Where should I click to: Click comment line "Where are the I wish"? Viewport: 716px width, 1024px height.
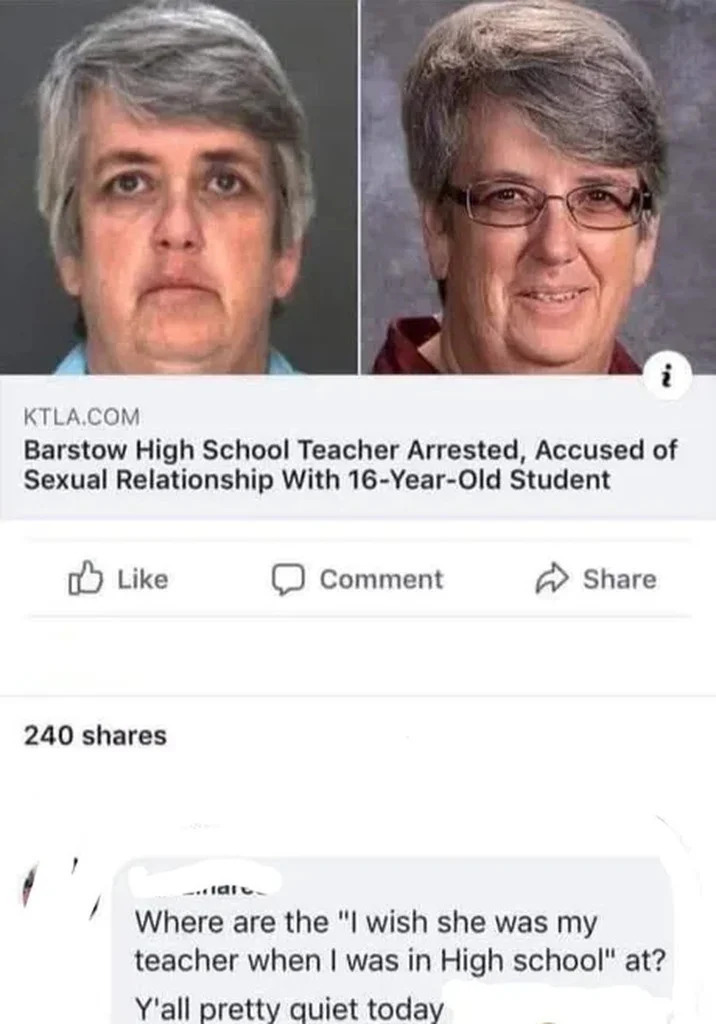(366, 923)
